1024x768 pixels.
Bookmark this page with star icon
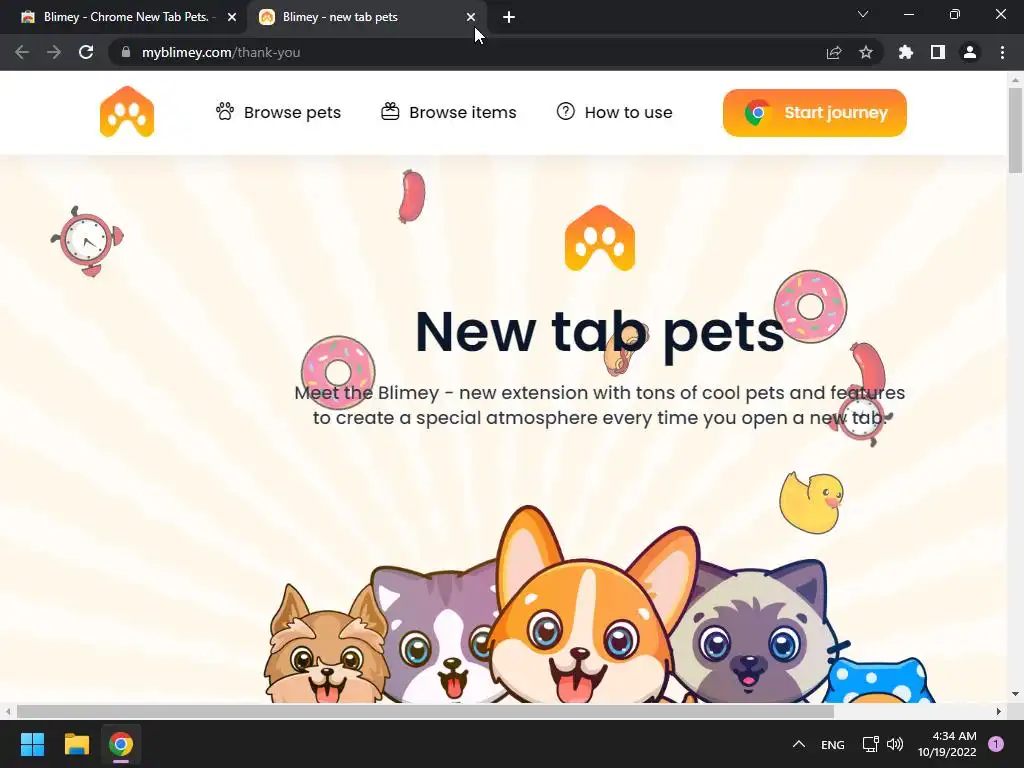pos(866,52)
